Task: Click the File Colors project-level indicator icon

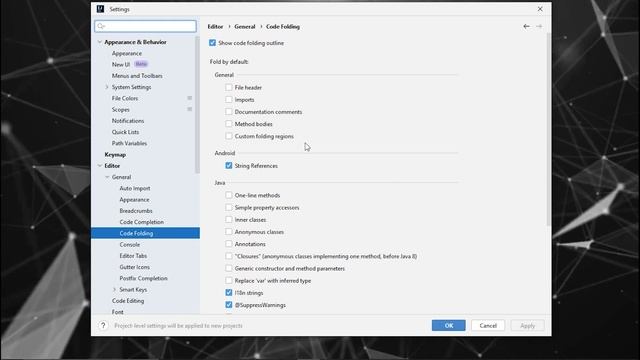Action: (x=189, y=98)
